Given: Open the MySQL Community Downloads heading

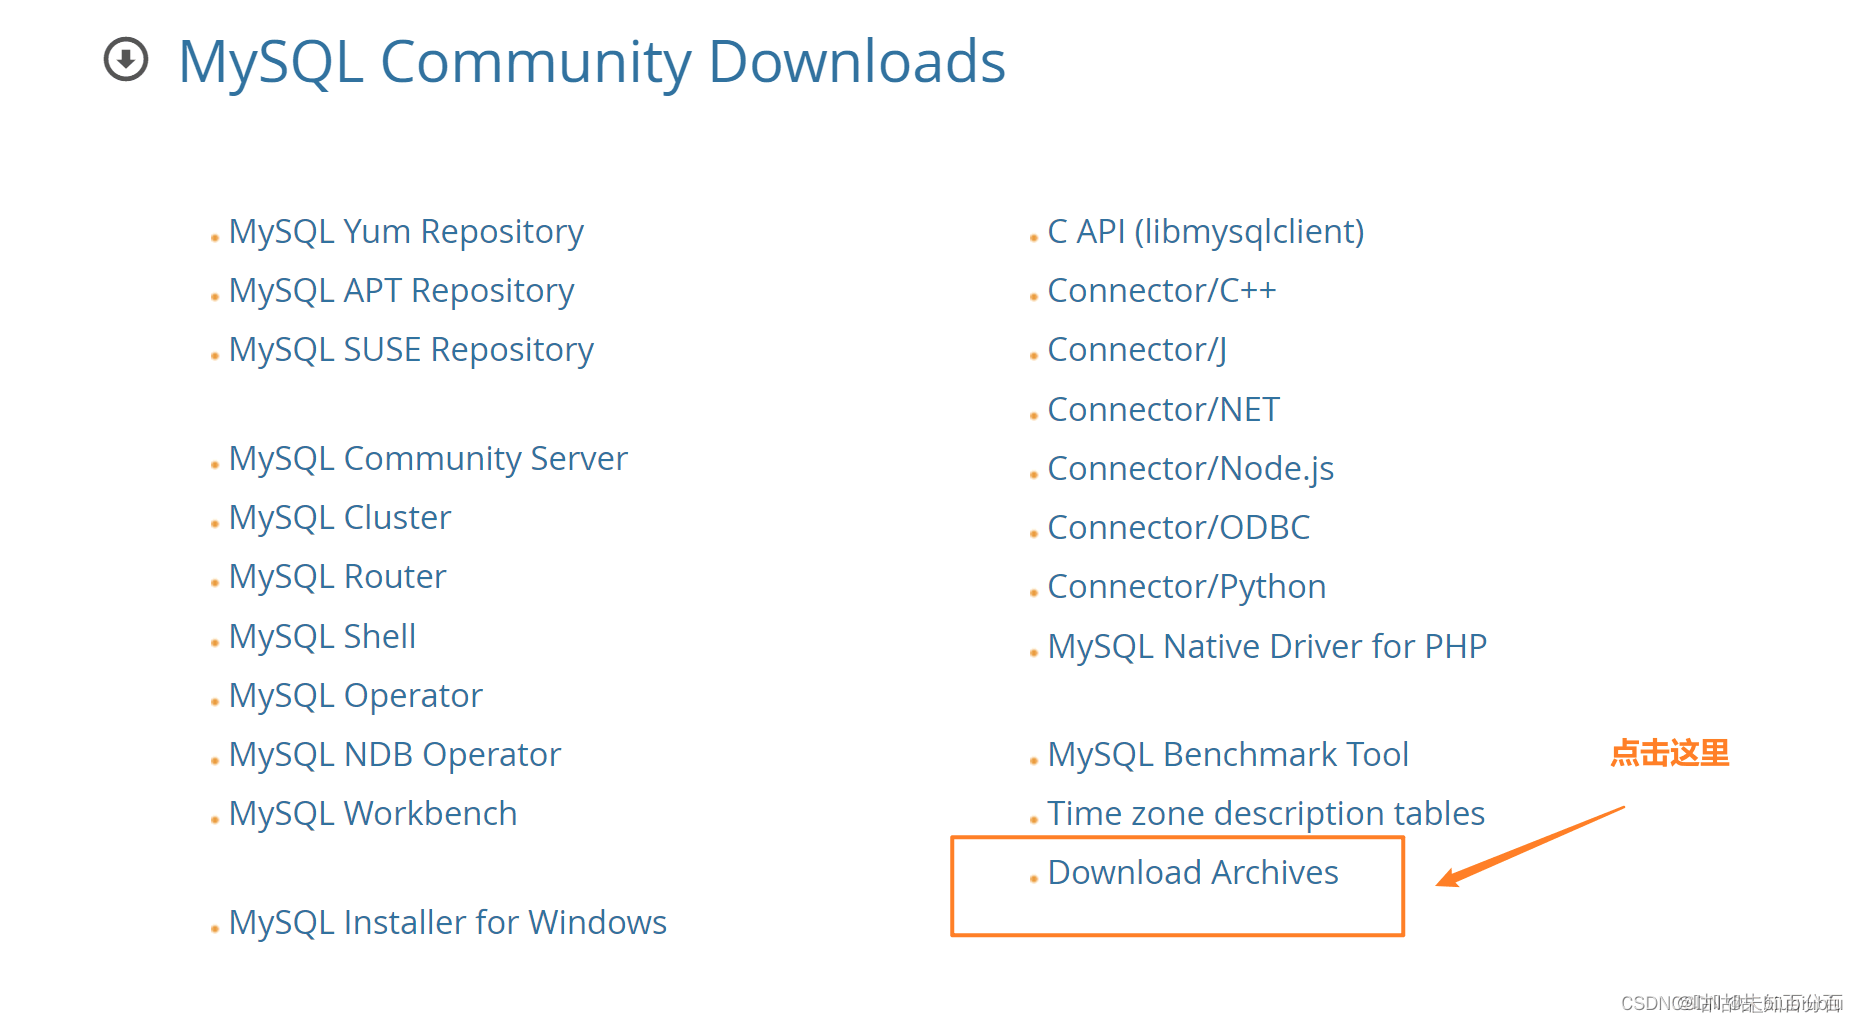Looking at the screenshot, I should click(592, 62).
